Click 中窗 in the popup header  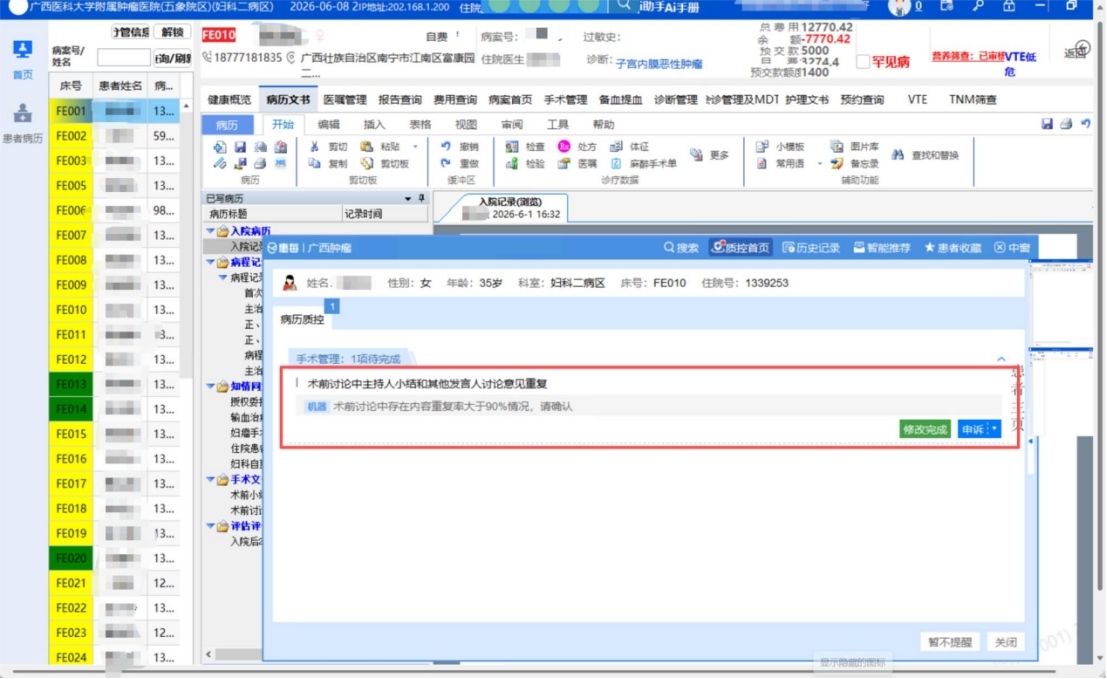pos(1012,248)
